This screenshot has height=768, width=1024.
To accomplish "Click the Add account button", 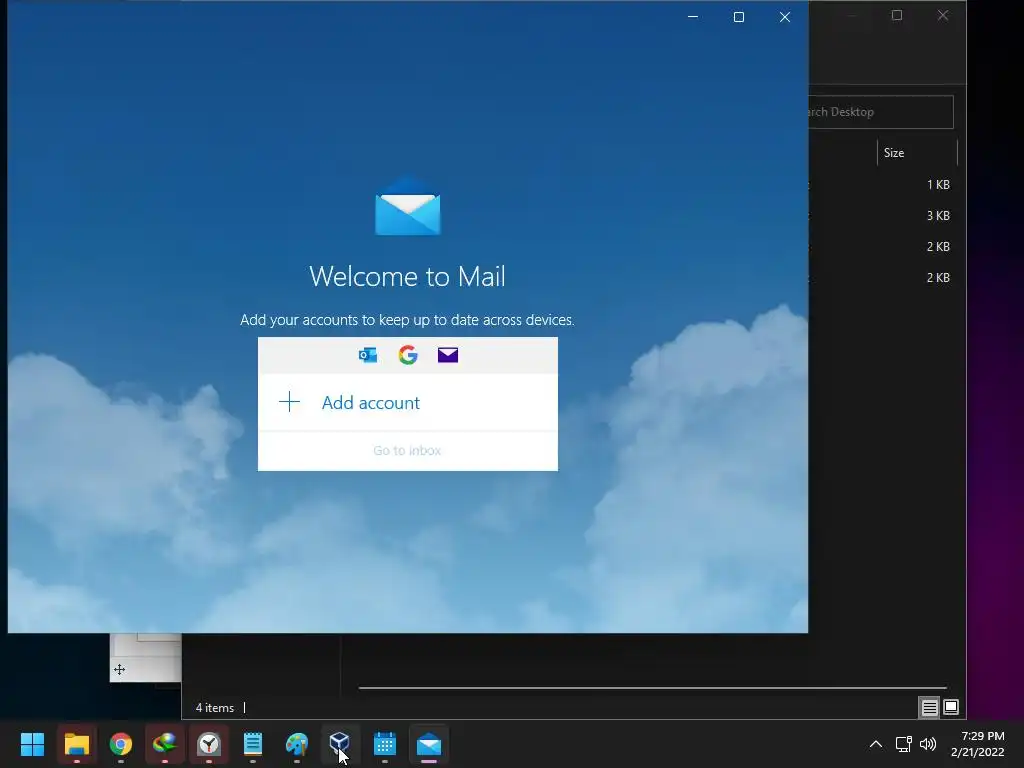I will [408, 402].
